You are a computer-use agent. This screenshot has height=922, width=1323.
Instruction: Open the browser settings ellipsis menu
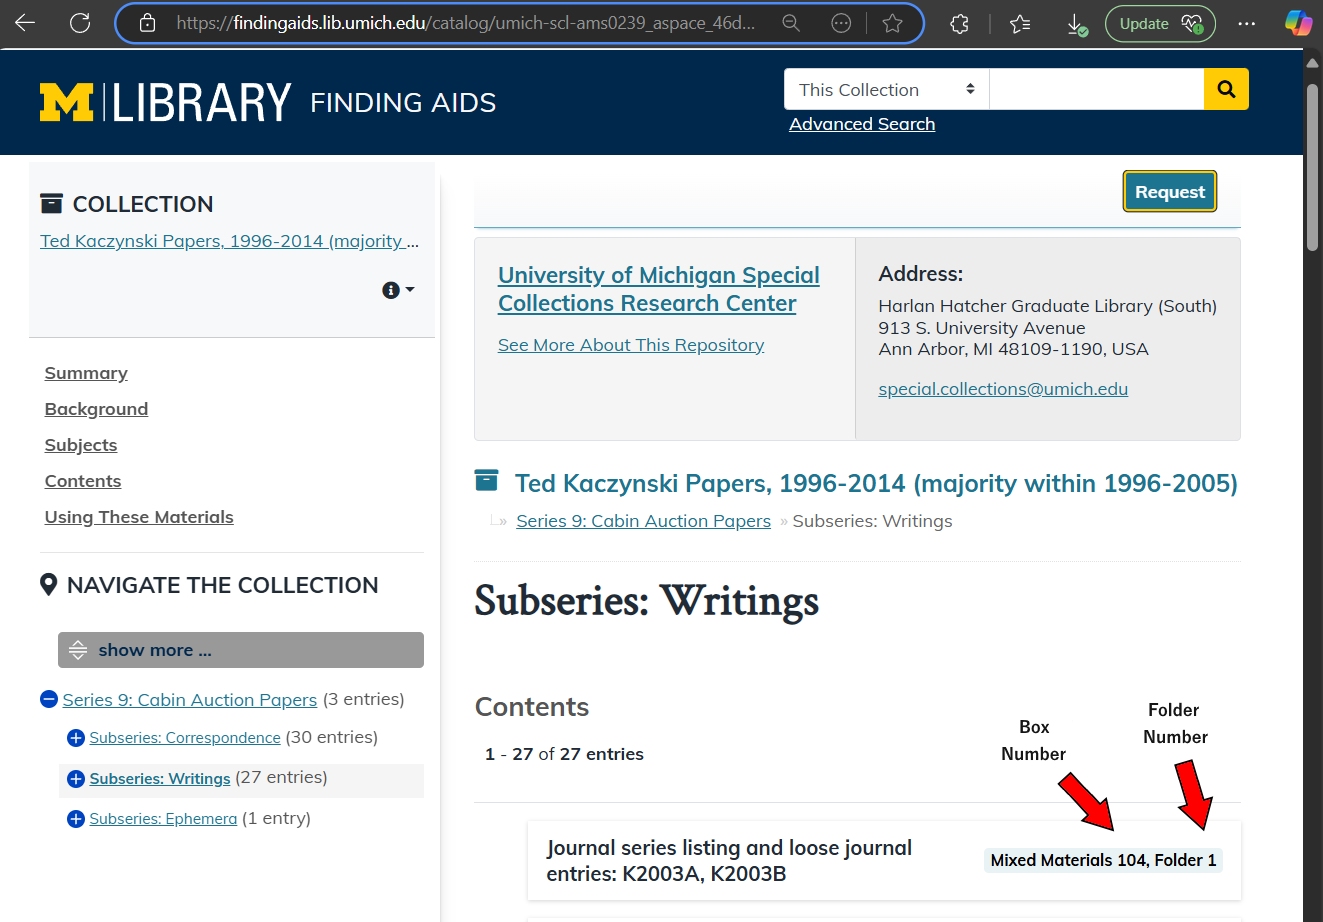tap(1246, 23)
